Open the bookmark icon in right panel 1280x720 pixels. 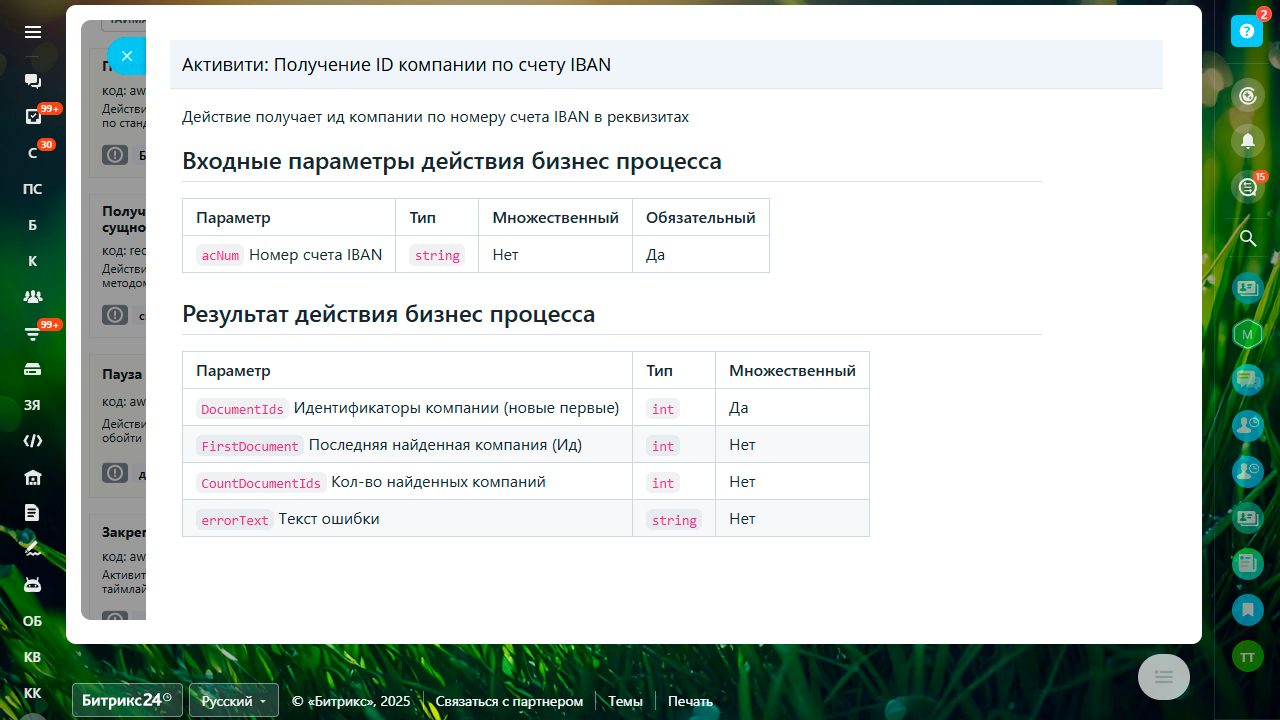pyautogui.click(x=1247, y=608)
